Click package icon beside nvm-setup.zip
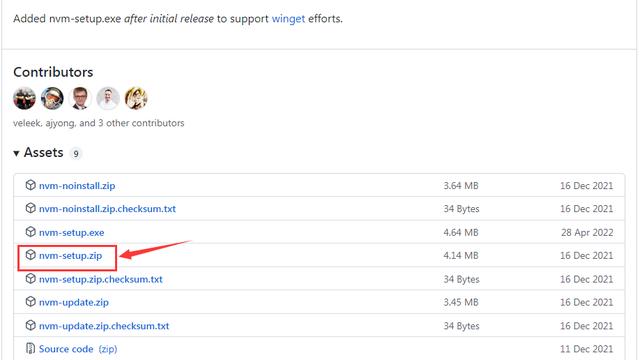This screenshot has width=640, height=360. 31,255
